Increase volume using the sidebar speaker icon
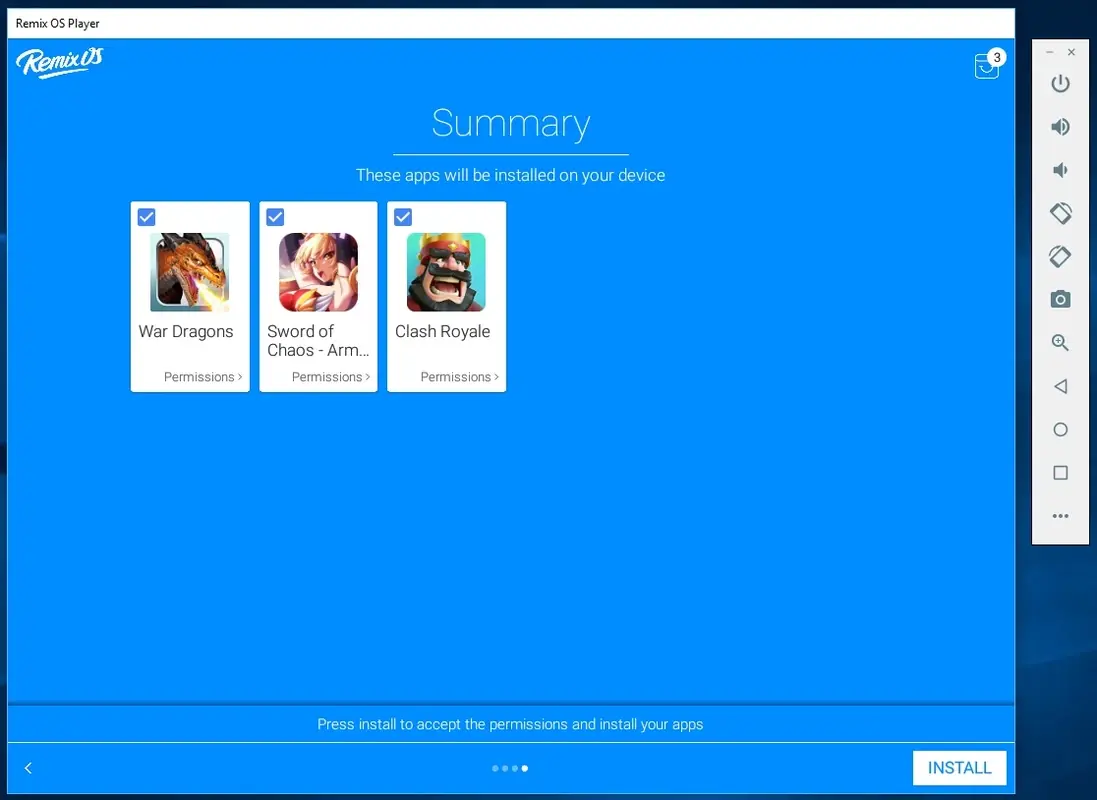Screen dimensions: 1097x800 1060,127
